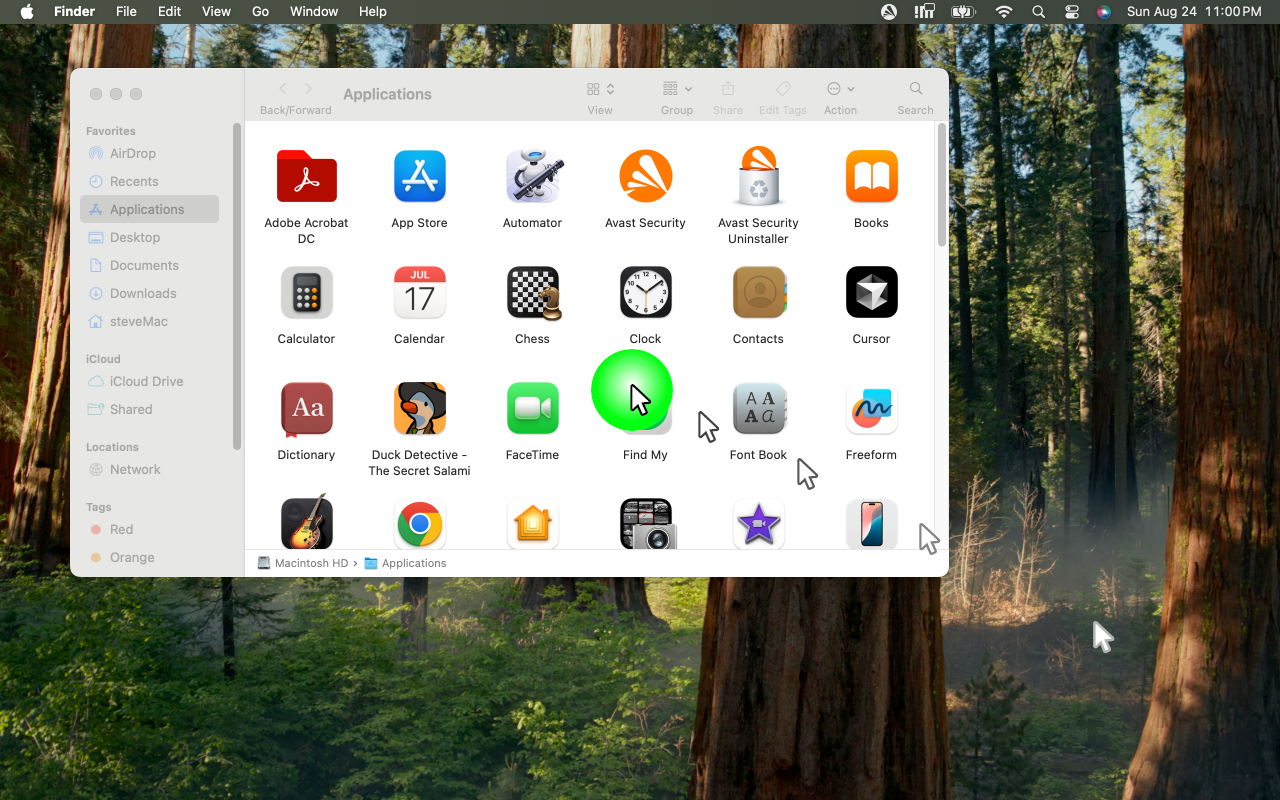Open Control Center in menu bar
Screen dimensions: 1280x800
pos(1072,11)
